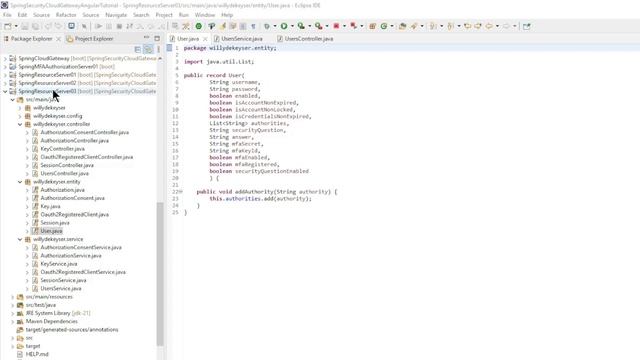The width and height of the screenshot is (640, 360).
Task: Open the Edit menu
Action: 22,15
